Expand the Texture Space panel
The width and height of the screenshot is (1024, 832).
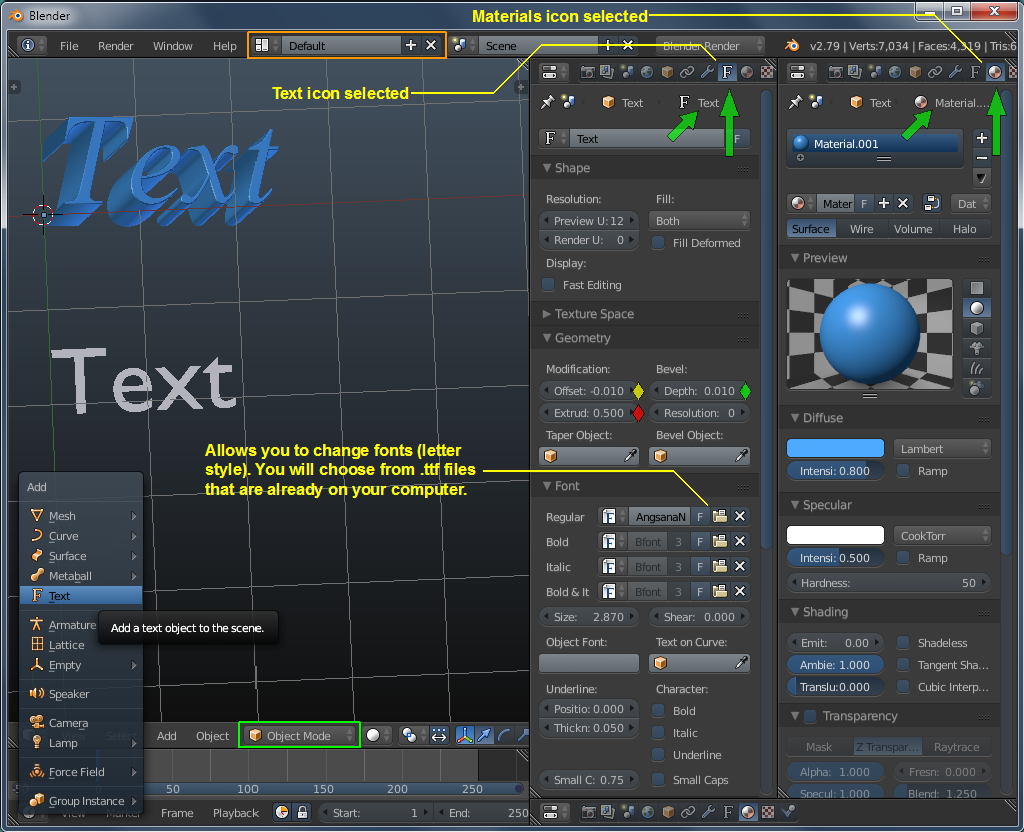coord(547,314)
